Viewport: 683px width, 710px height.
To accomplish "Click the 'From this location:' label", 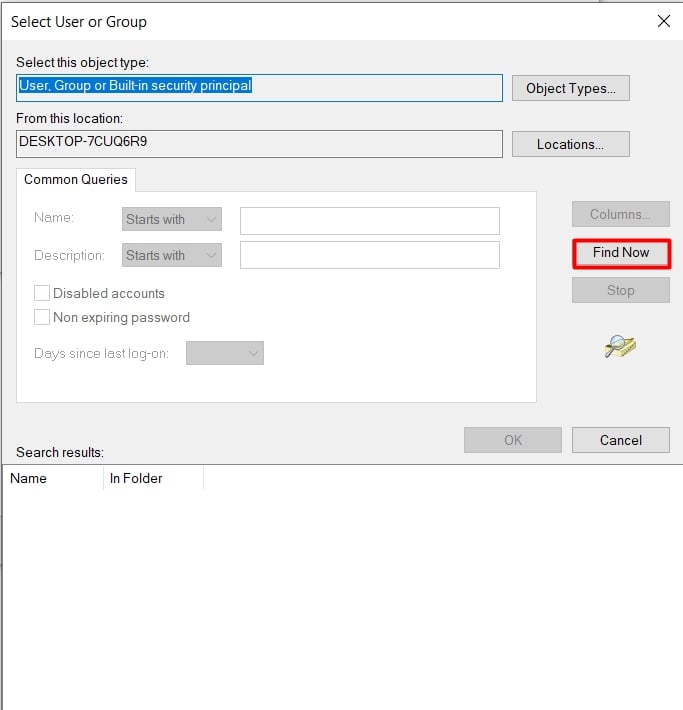I will point(69,119).
